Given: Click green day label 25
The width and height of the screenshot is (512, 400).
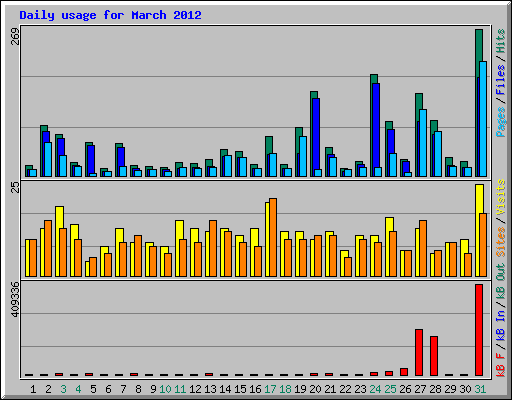Looking at the screenshot, I should point(390,389).
